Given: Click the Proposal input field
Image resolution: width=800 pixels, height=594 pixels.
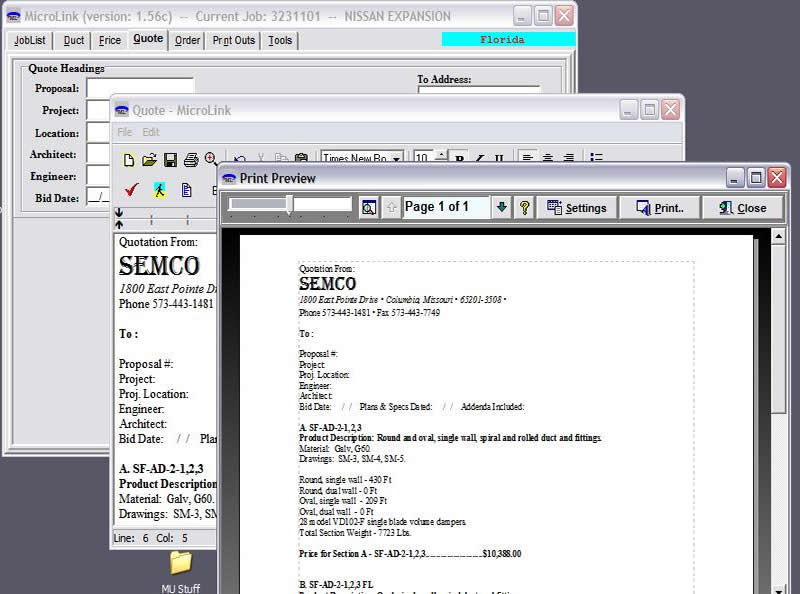Looking at the screenshot, I should [140, 88].
